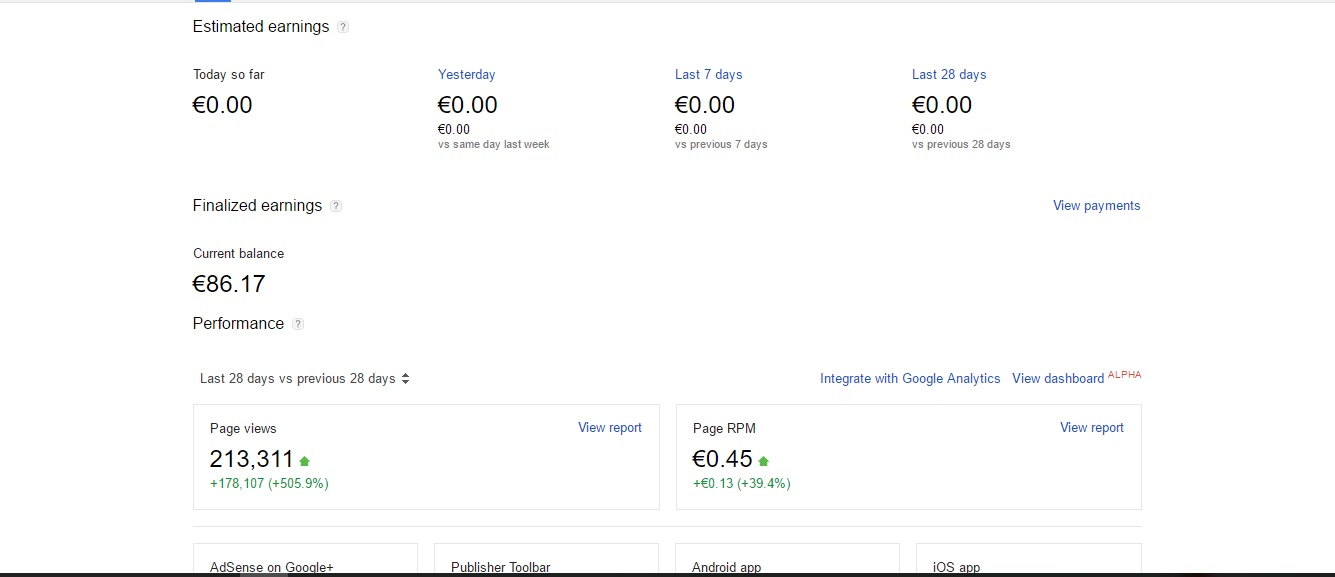
Task: Click the green up arrow beside Page views
Action: (x=305, y=461)
